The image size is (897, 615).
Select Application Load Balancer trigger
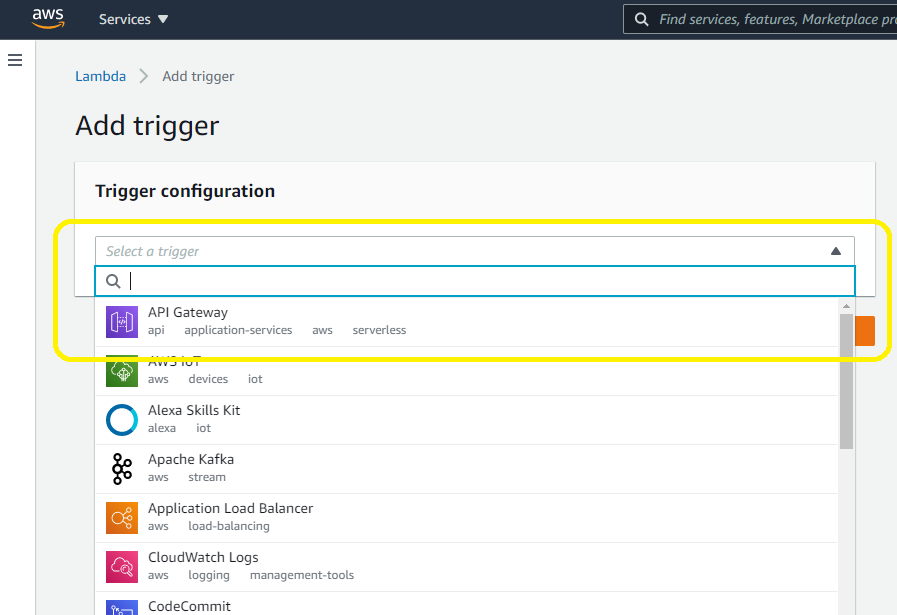466,518
